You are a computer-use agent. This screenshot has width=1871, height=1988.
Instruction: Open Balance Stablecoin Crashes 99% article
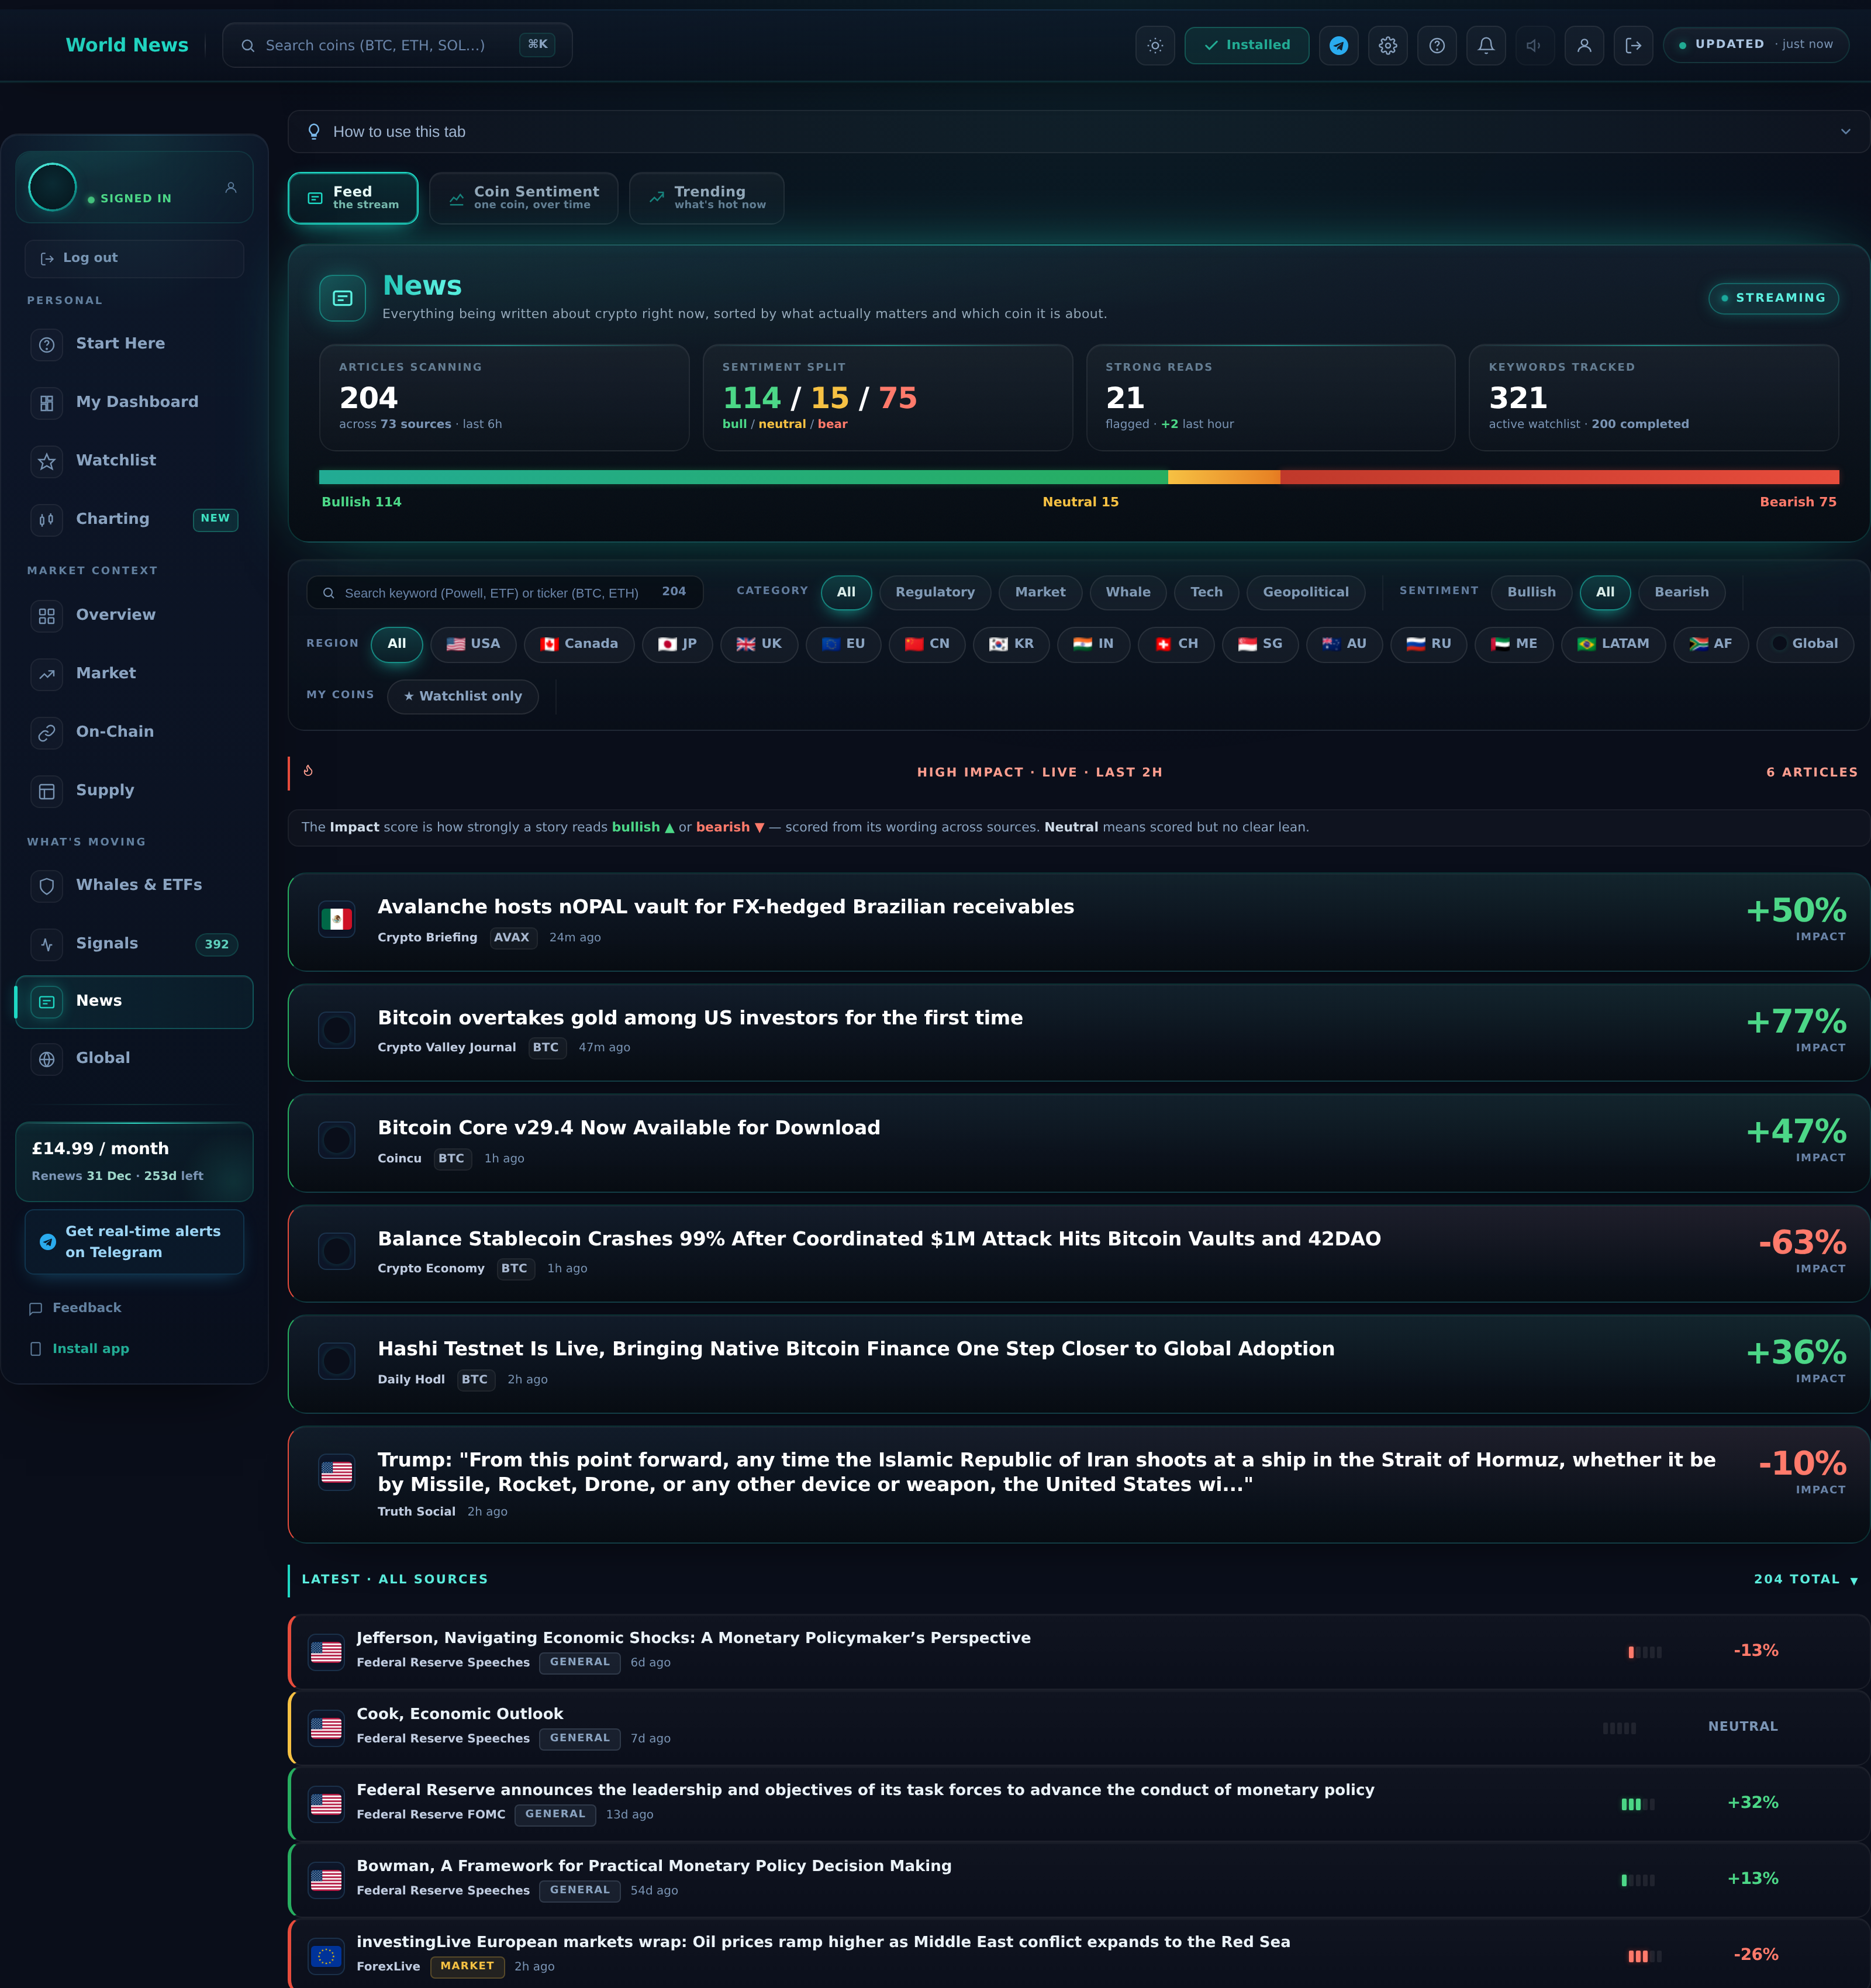(1078, 1253)
